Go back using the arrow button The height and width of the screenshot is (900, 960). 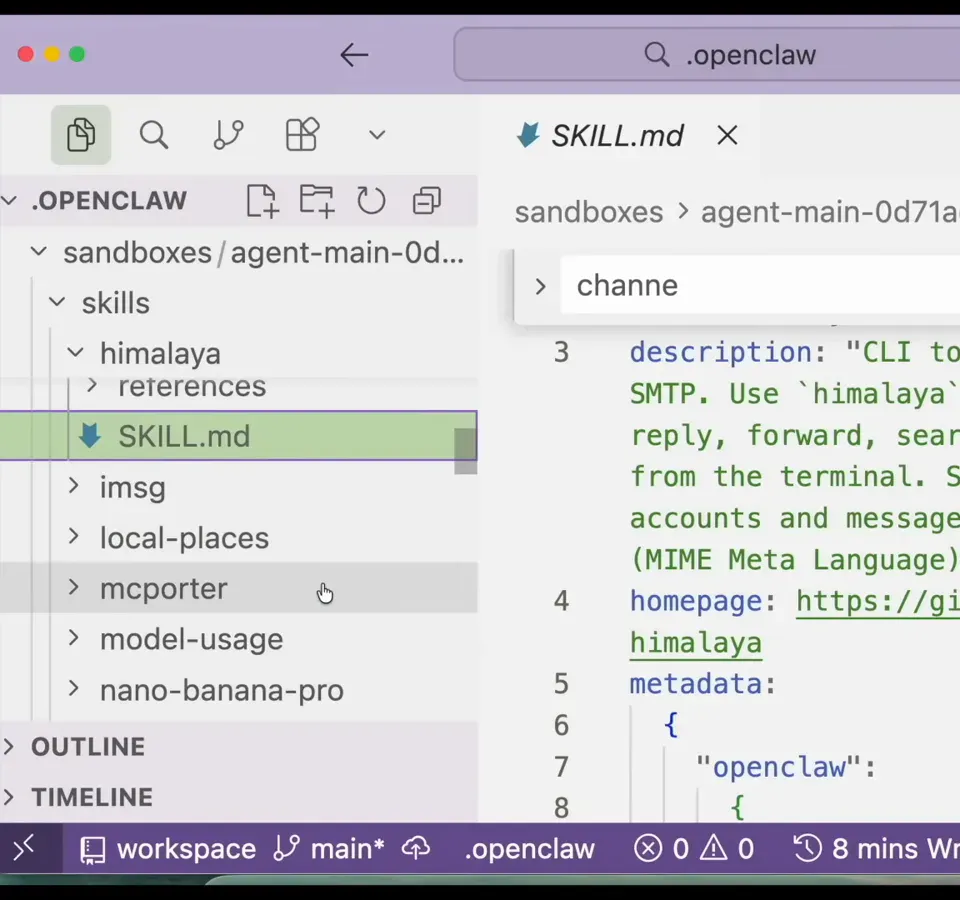[354, 55]
